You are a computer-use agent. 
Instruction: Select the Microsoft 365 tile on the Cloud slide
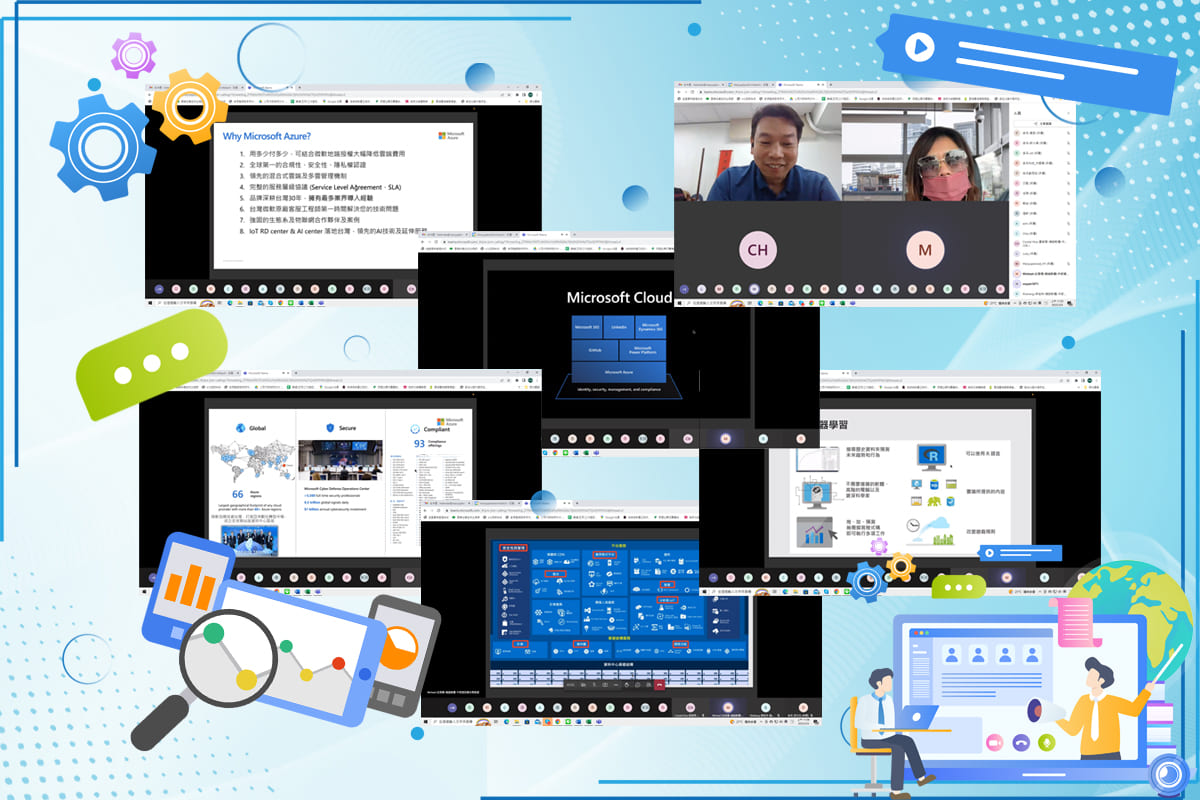585,327
